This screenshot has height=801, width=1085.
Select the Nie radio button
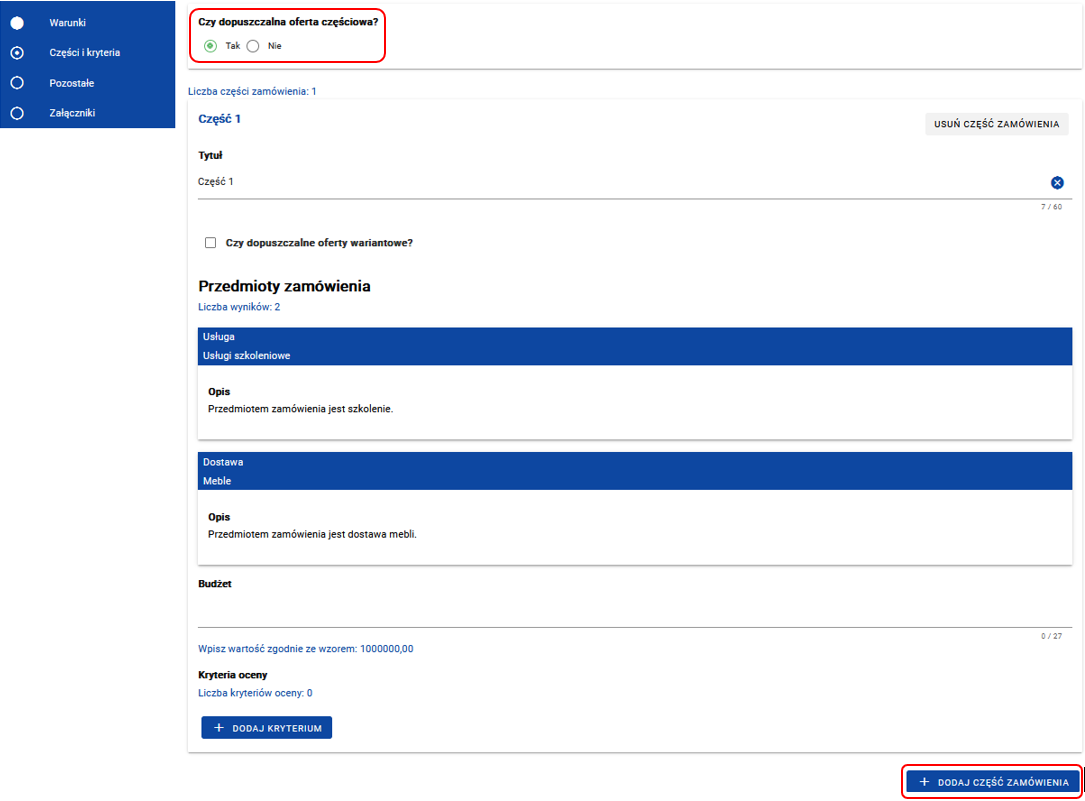coord(253,46)
